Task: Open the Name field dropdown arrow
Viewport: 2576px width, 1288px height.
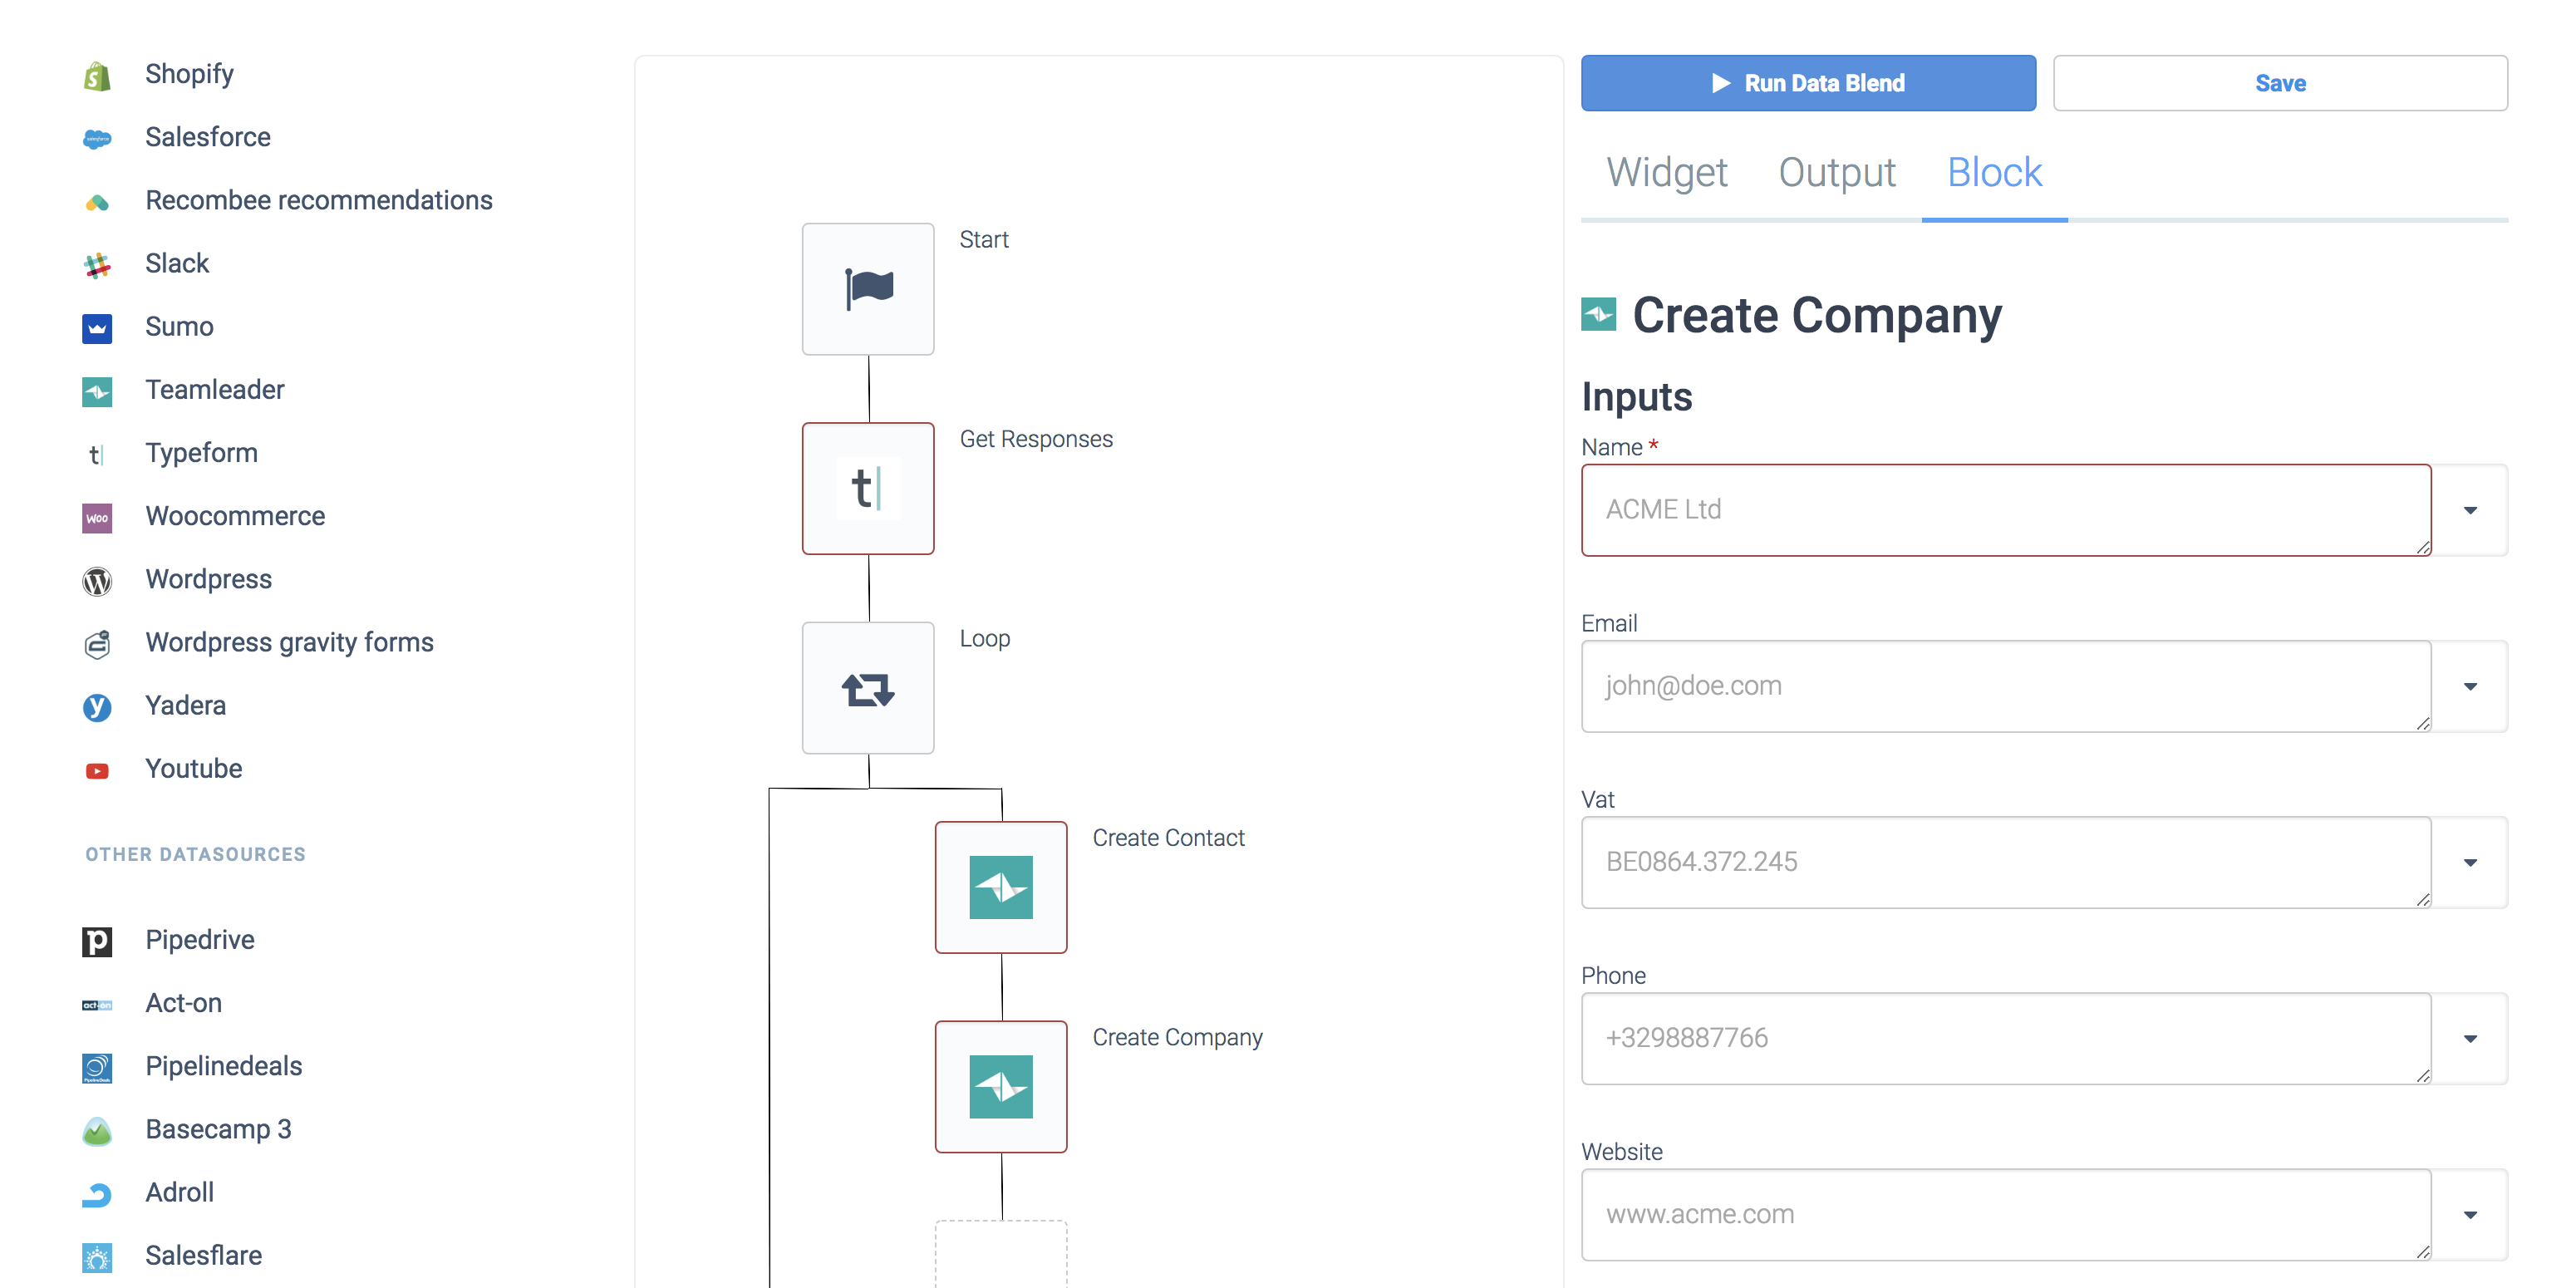Action: click(x=2470, y=510)
